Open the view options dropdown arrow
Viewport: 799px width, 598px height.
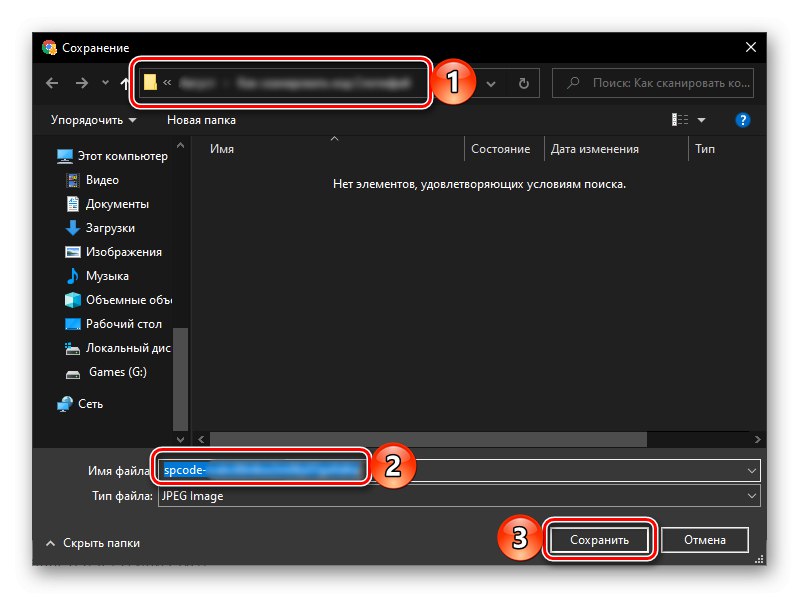(x=701, y=120)
